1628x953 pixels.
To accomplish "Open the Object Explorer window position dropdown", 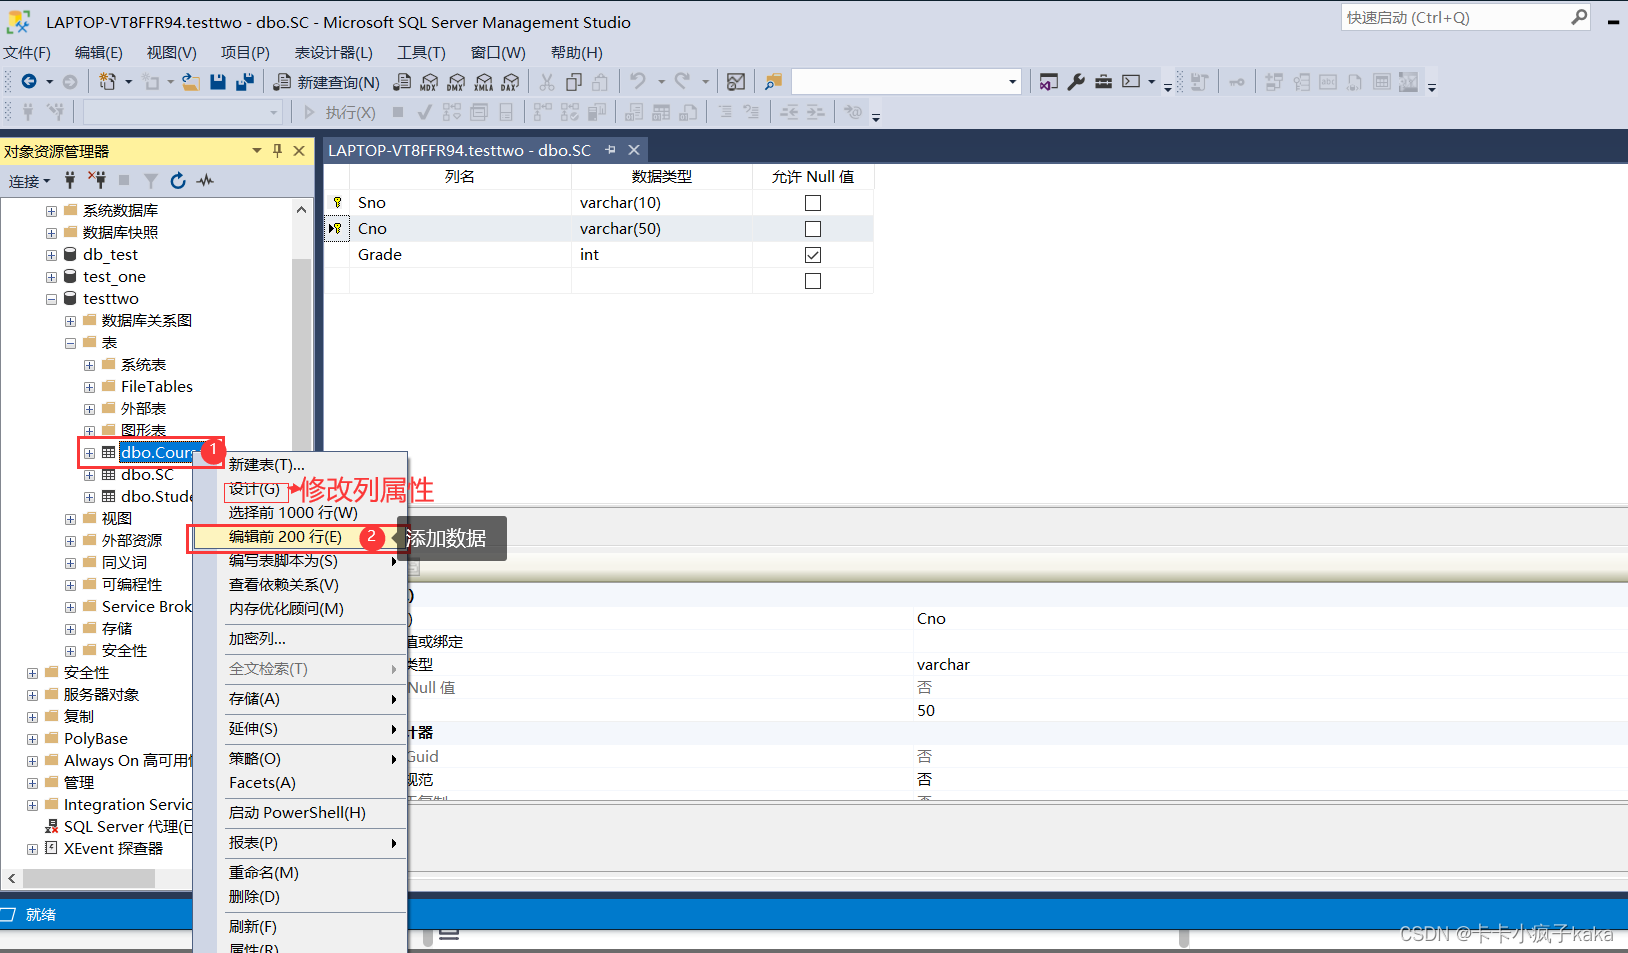I will click(257, 151).
